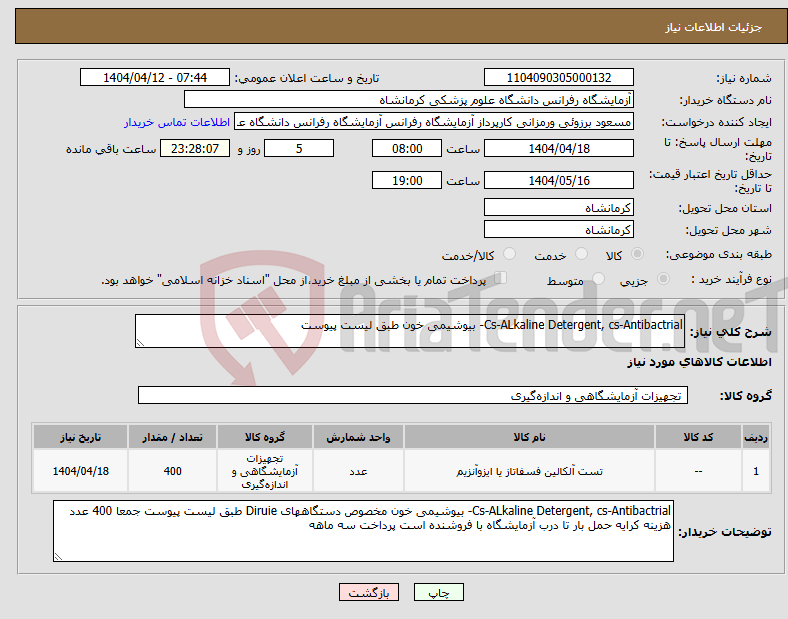Select the خدمت radio button
This screenshot has height=619, width=788.
click(x=581, y=254)
